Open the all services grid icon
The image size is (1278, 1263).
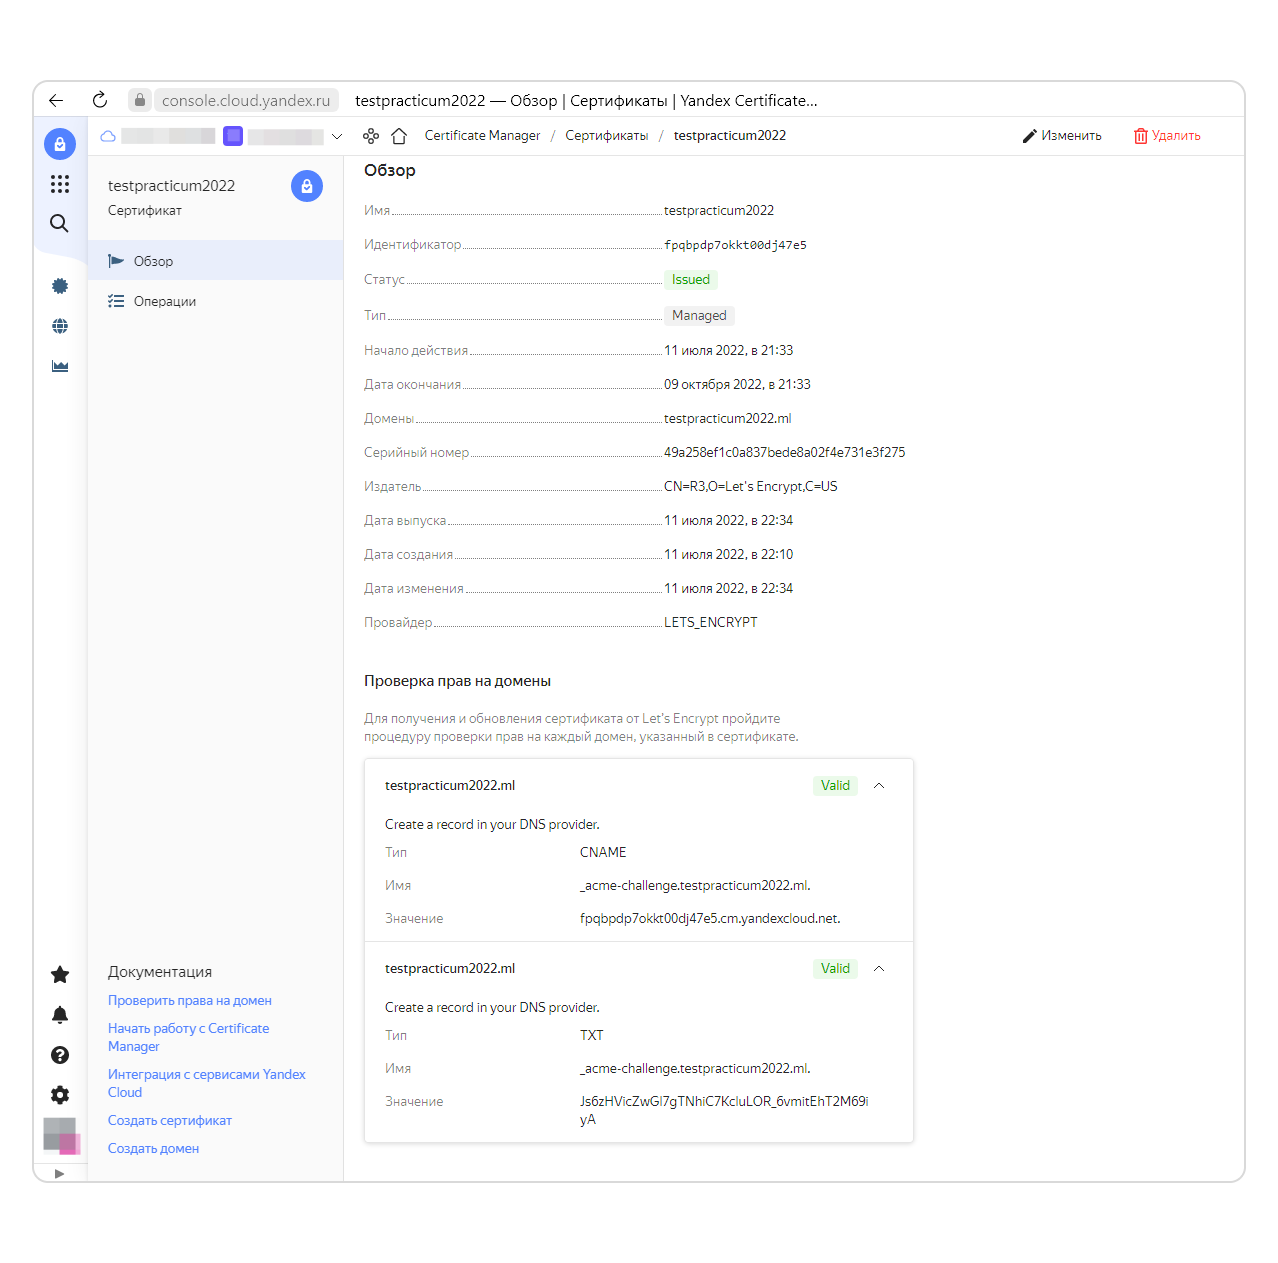(60, 184)
